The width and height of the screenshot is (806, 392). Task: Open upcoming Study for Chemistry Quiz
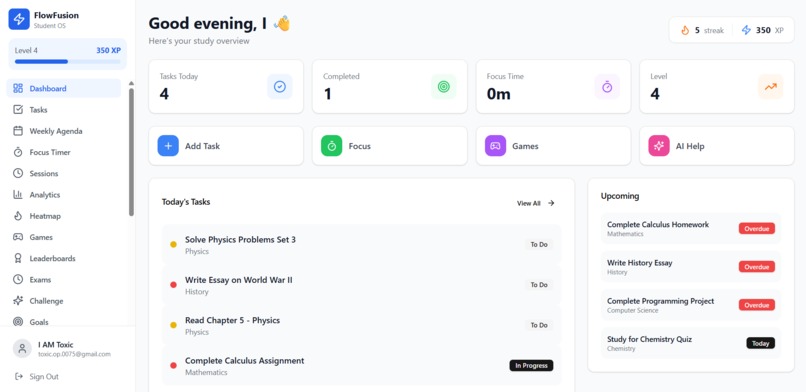coord(691,343)
